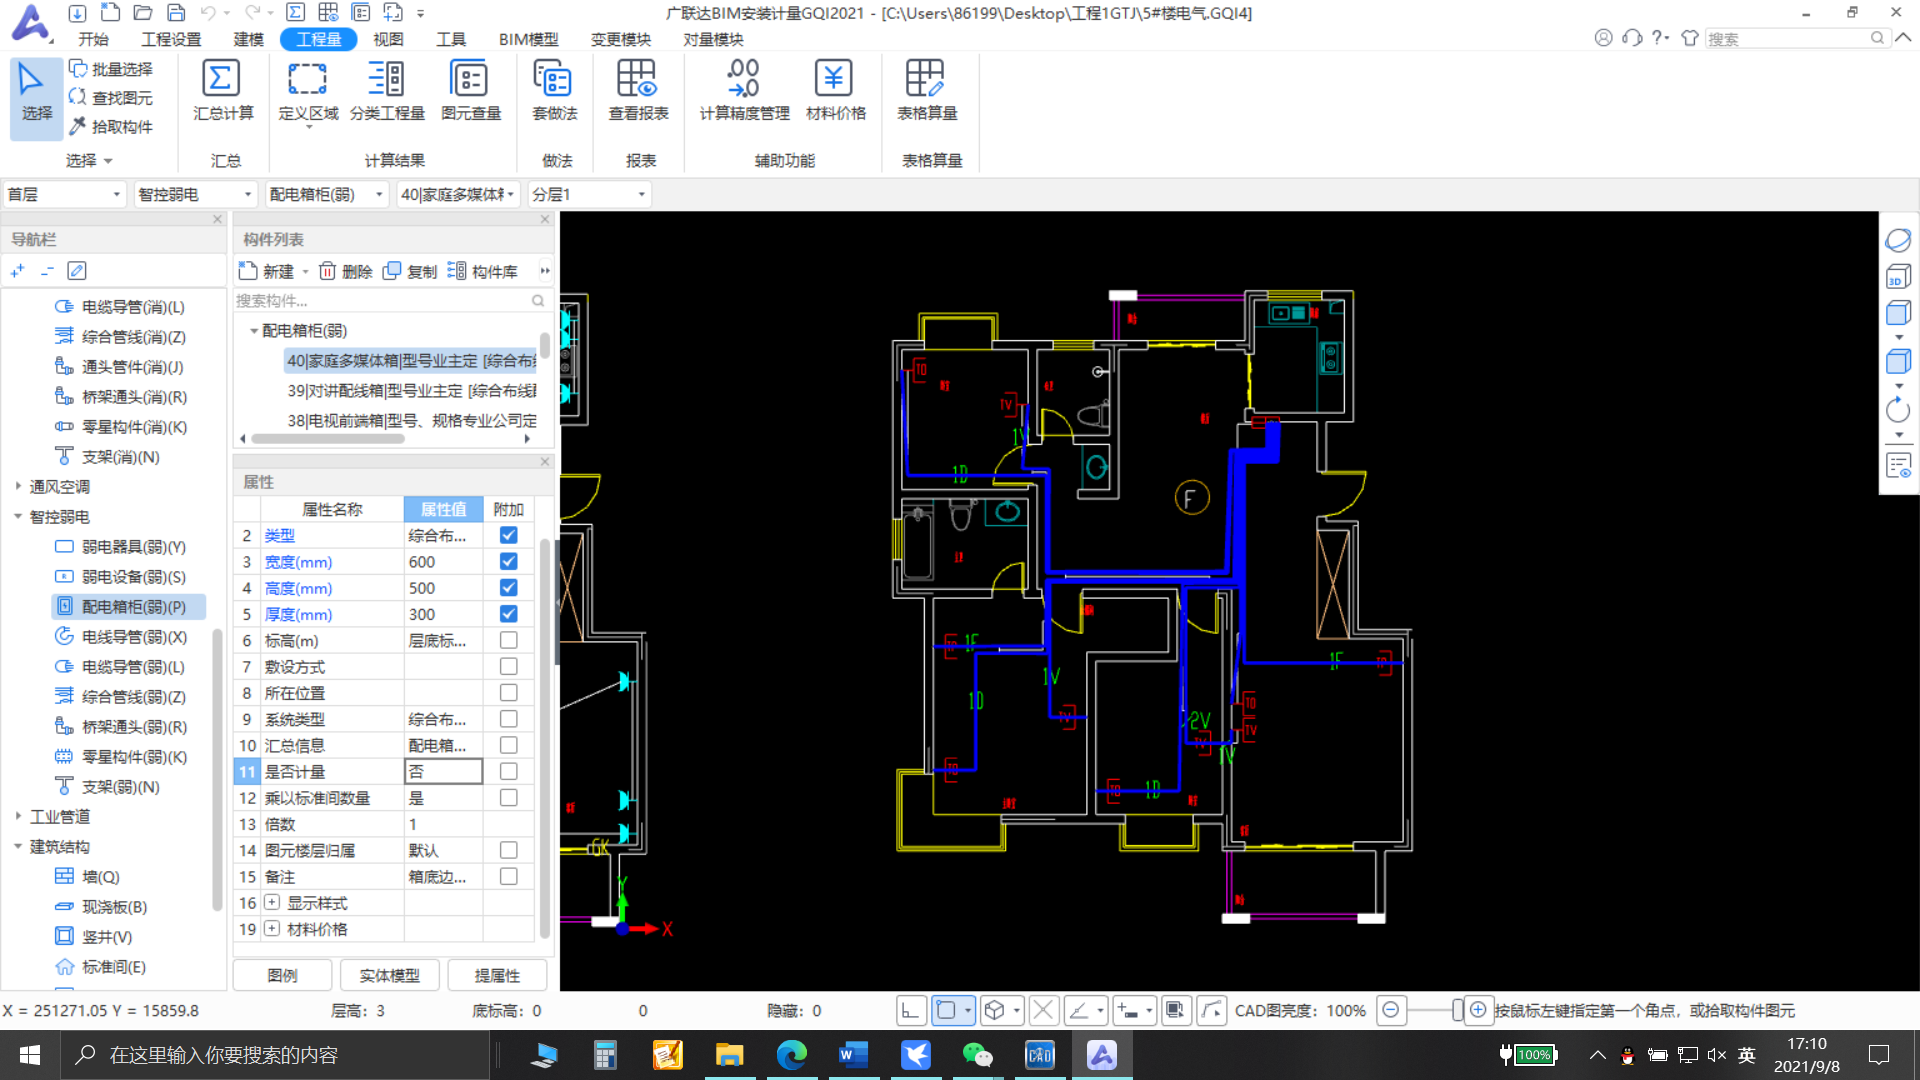Click the cross snap icon in status bar
The width and height of the screenshot is (1920, 1080).
[1043, 1010]
